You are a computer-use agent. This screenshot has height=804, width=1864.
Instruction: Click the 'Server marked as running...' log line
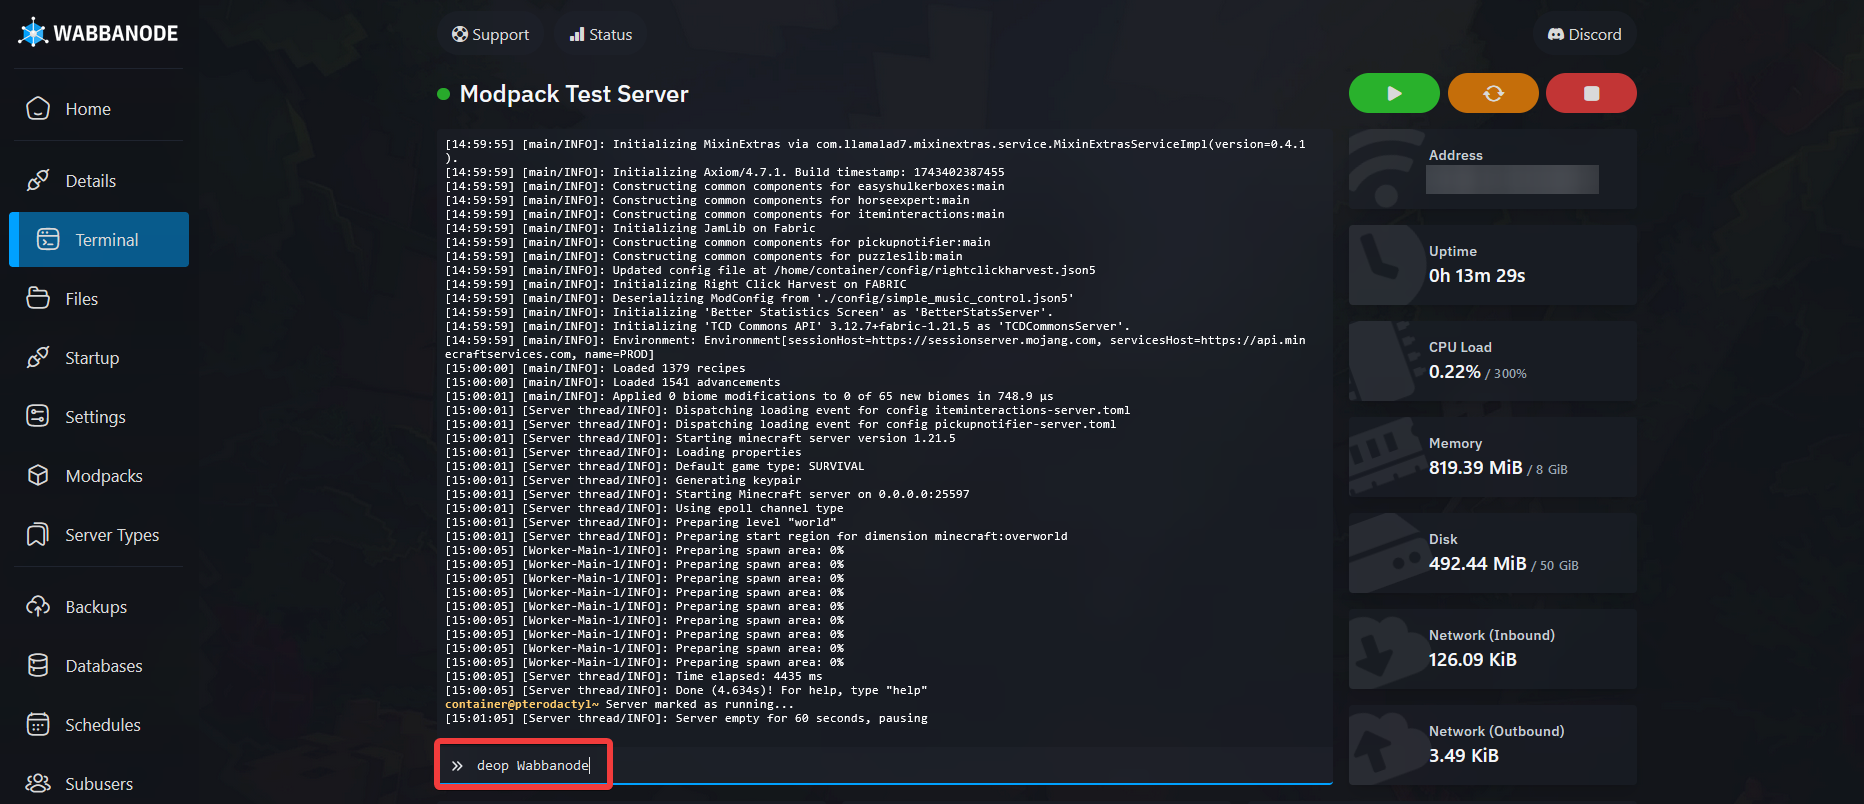[619, 704]
